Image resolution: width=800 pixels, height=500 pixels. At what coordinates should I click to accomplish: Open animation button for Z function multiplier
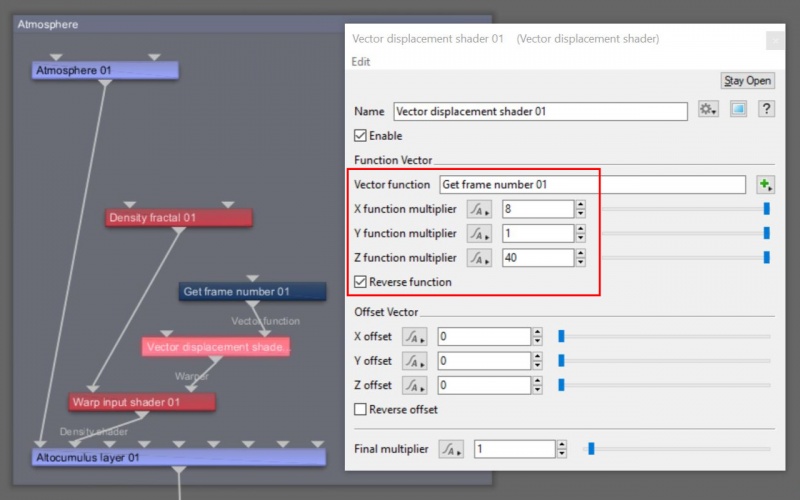[x=479, y=258]
